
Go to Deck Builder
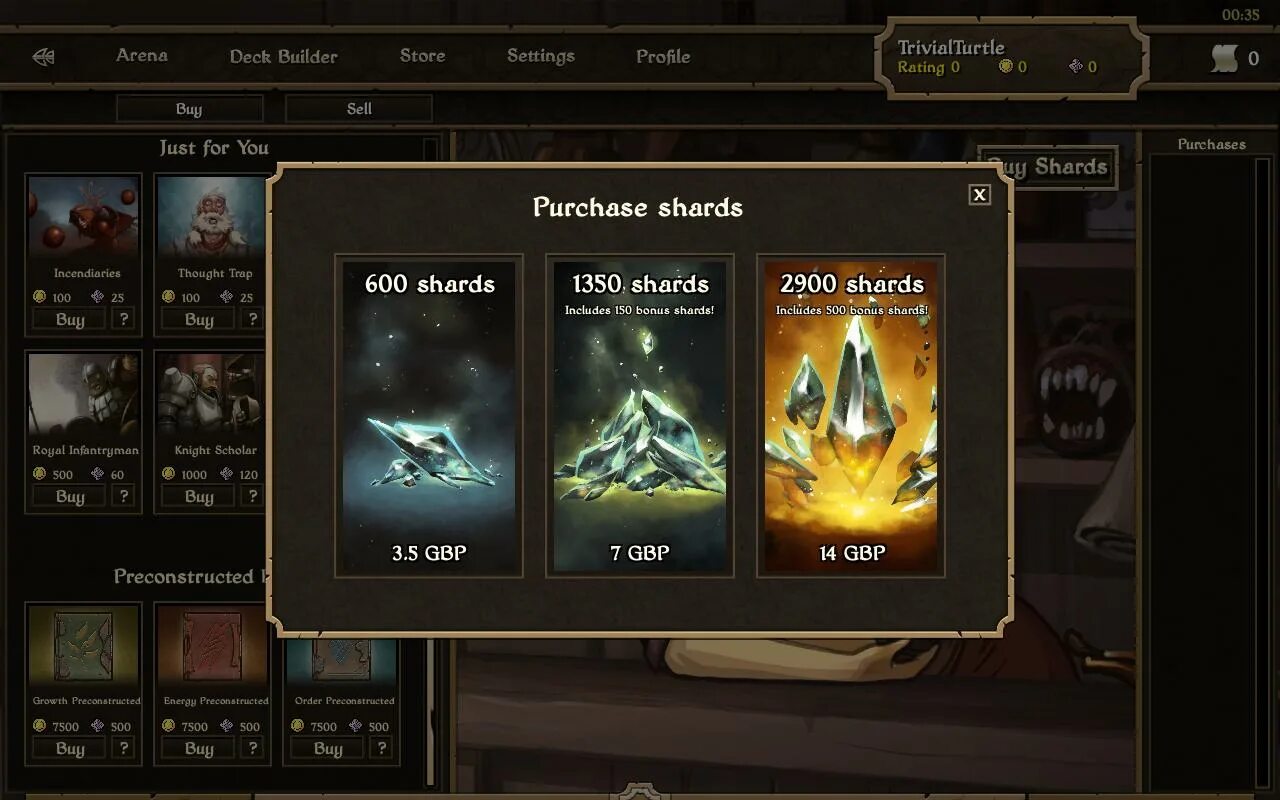284,56
